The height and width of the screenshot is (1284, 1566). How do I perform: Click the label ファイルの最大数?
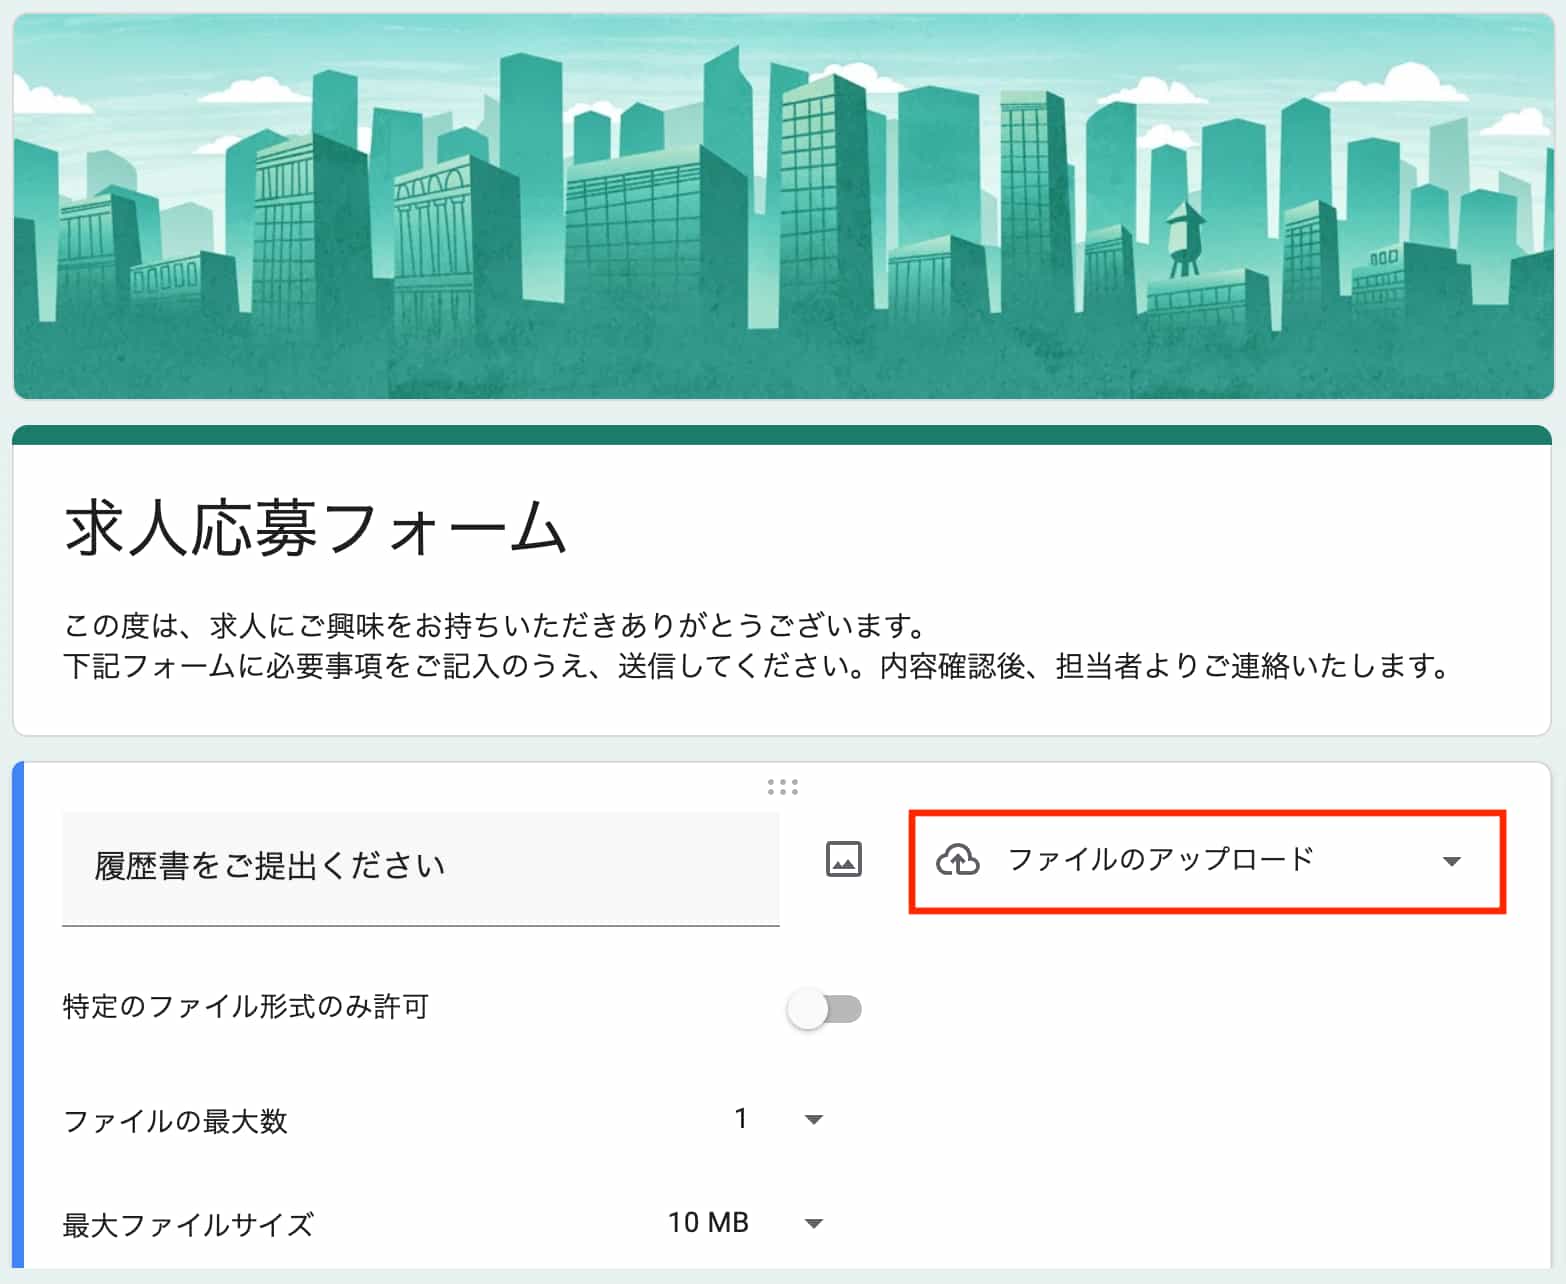click(x=175, y=1121)
